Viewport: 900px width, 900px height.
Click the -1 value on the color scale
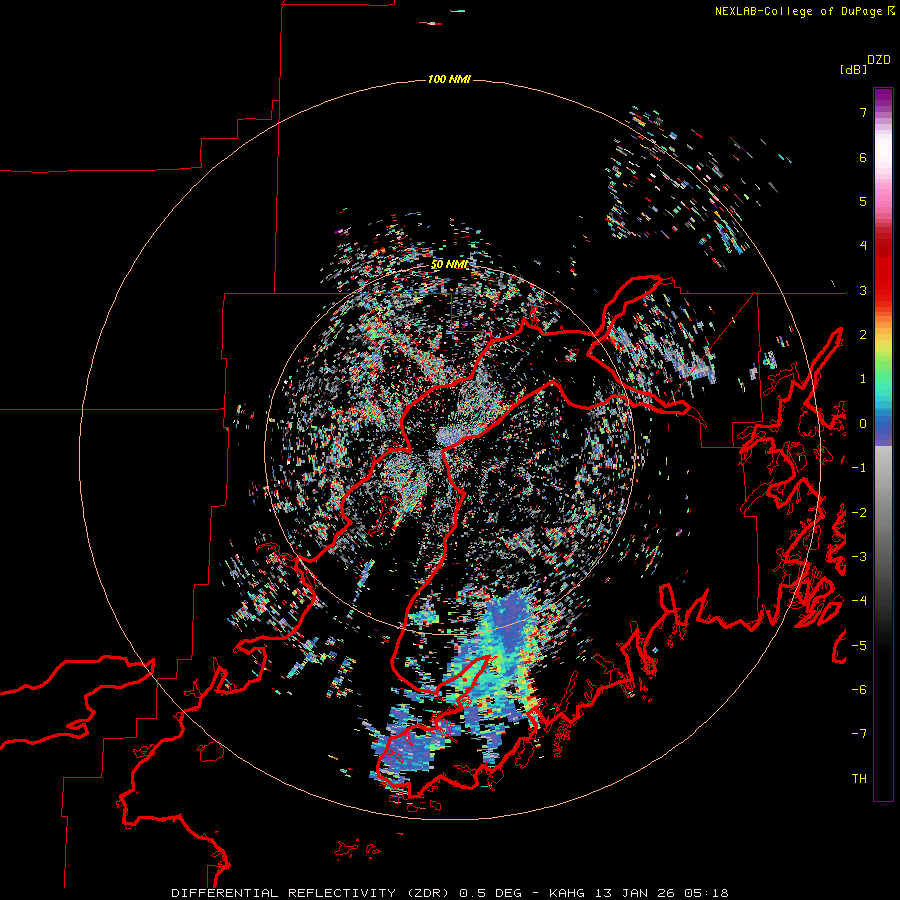859,468
